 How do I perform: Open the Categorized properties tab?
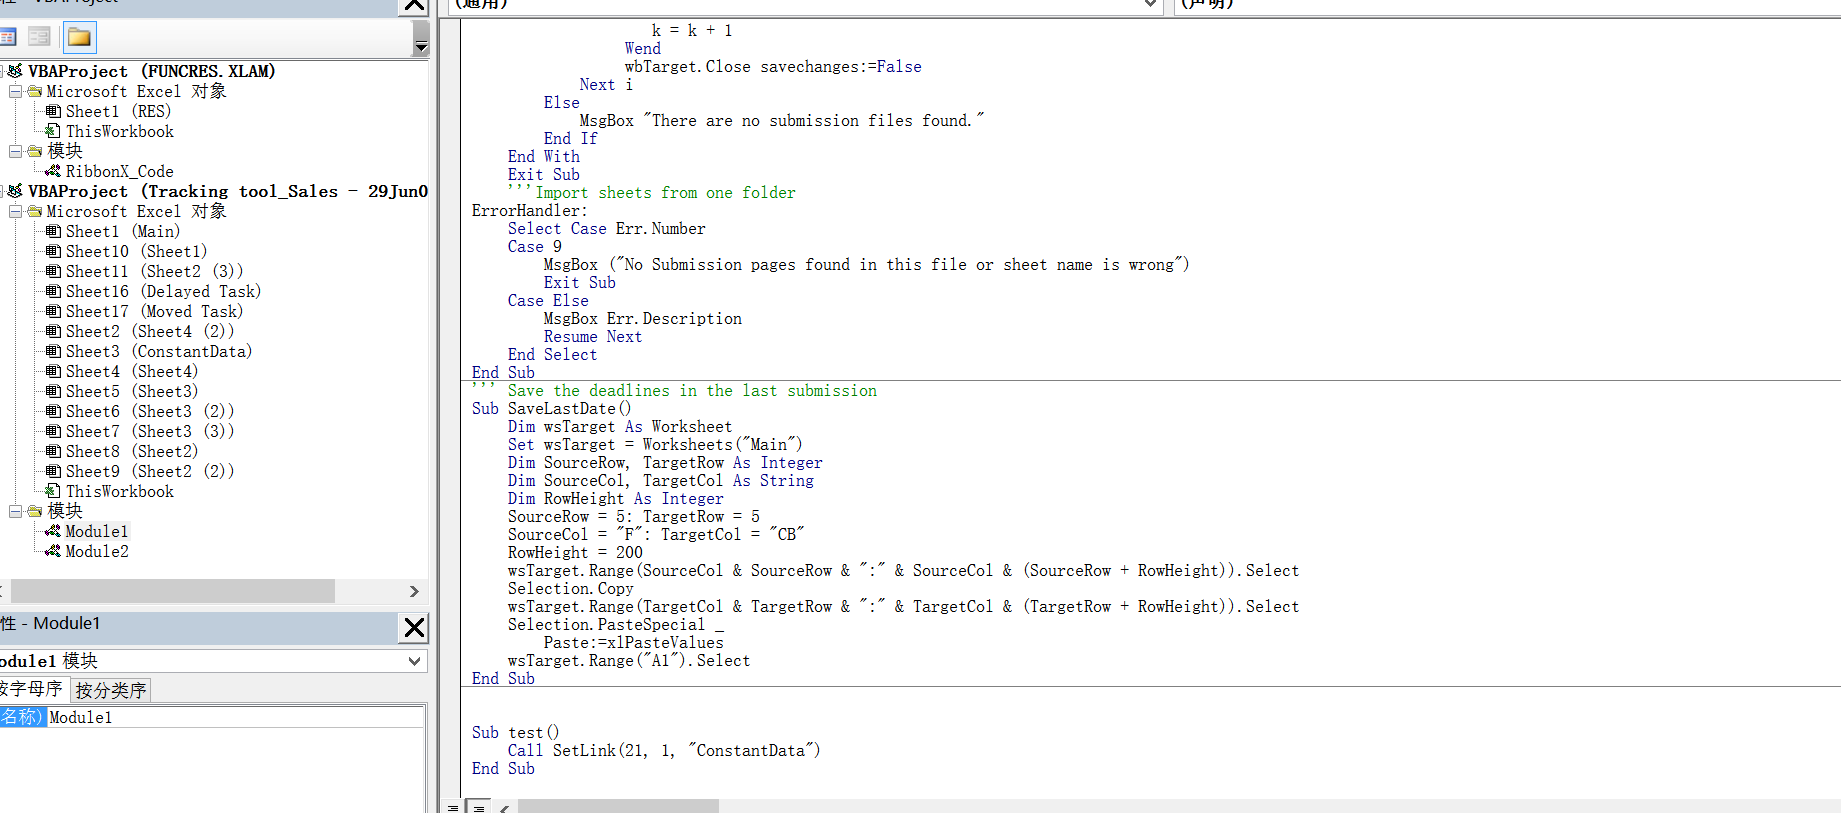coord(111,690)
